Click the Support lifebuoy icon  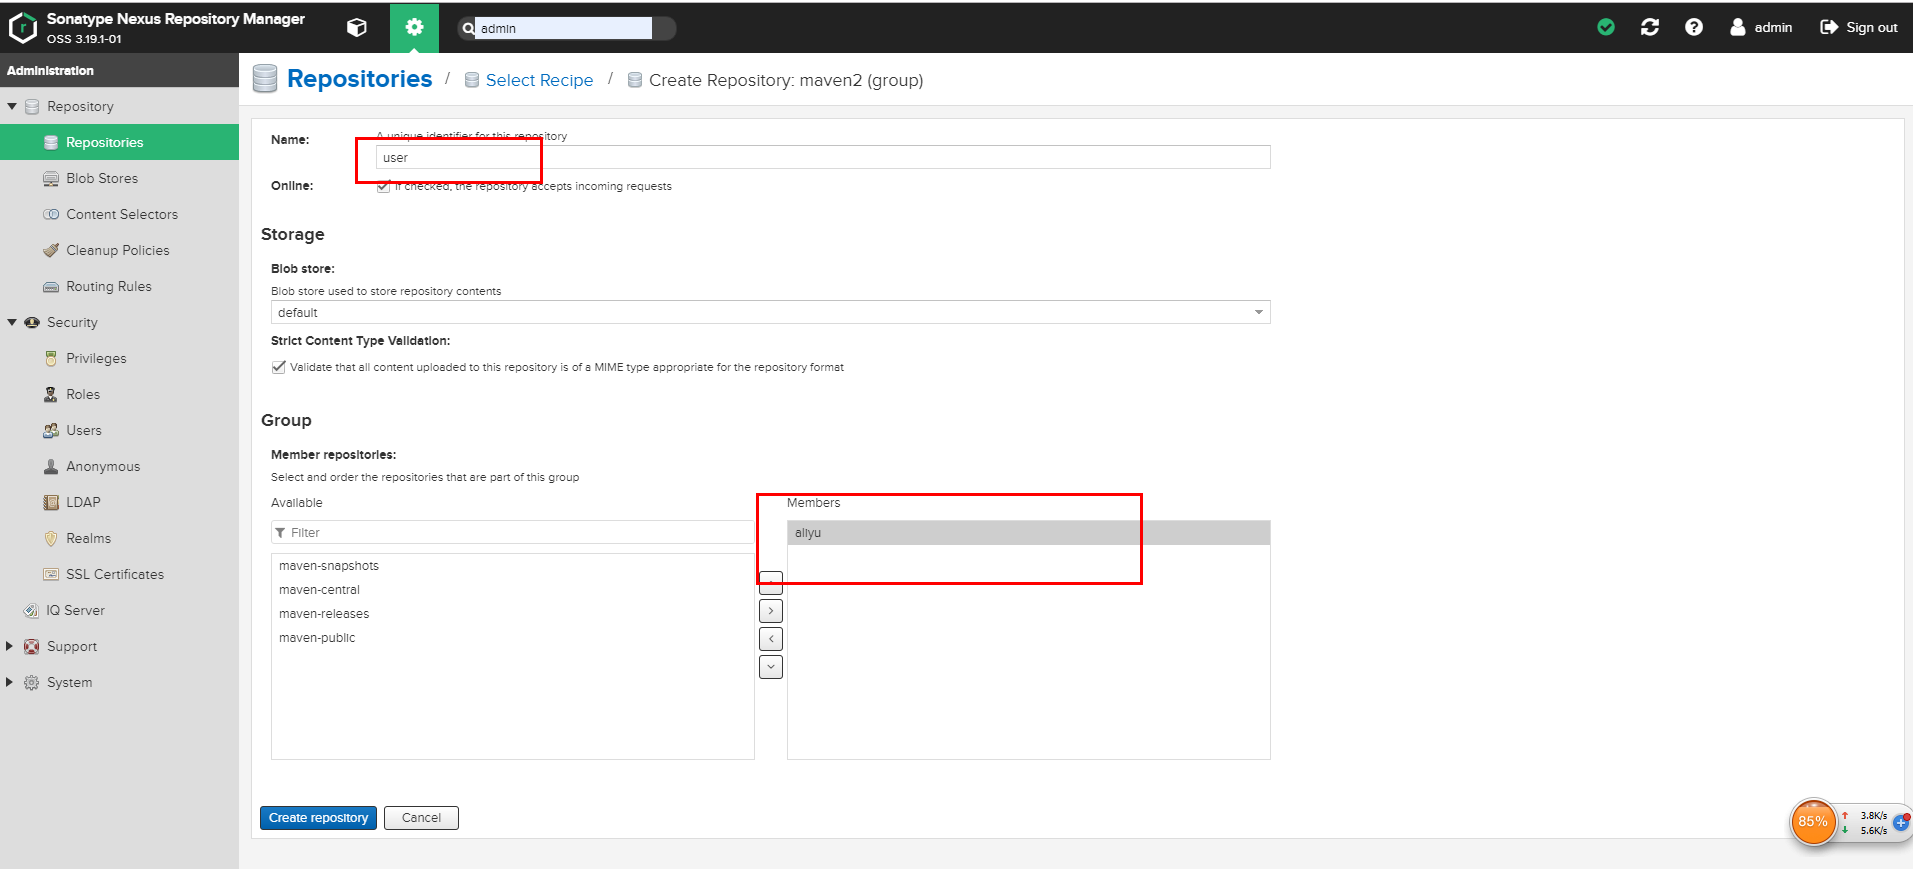[32, 646]
